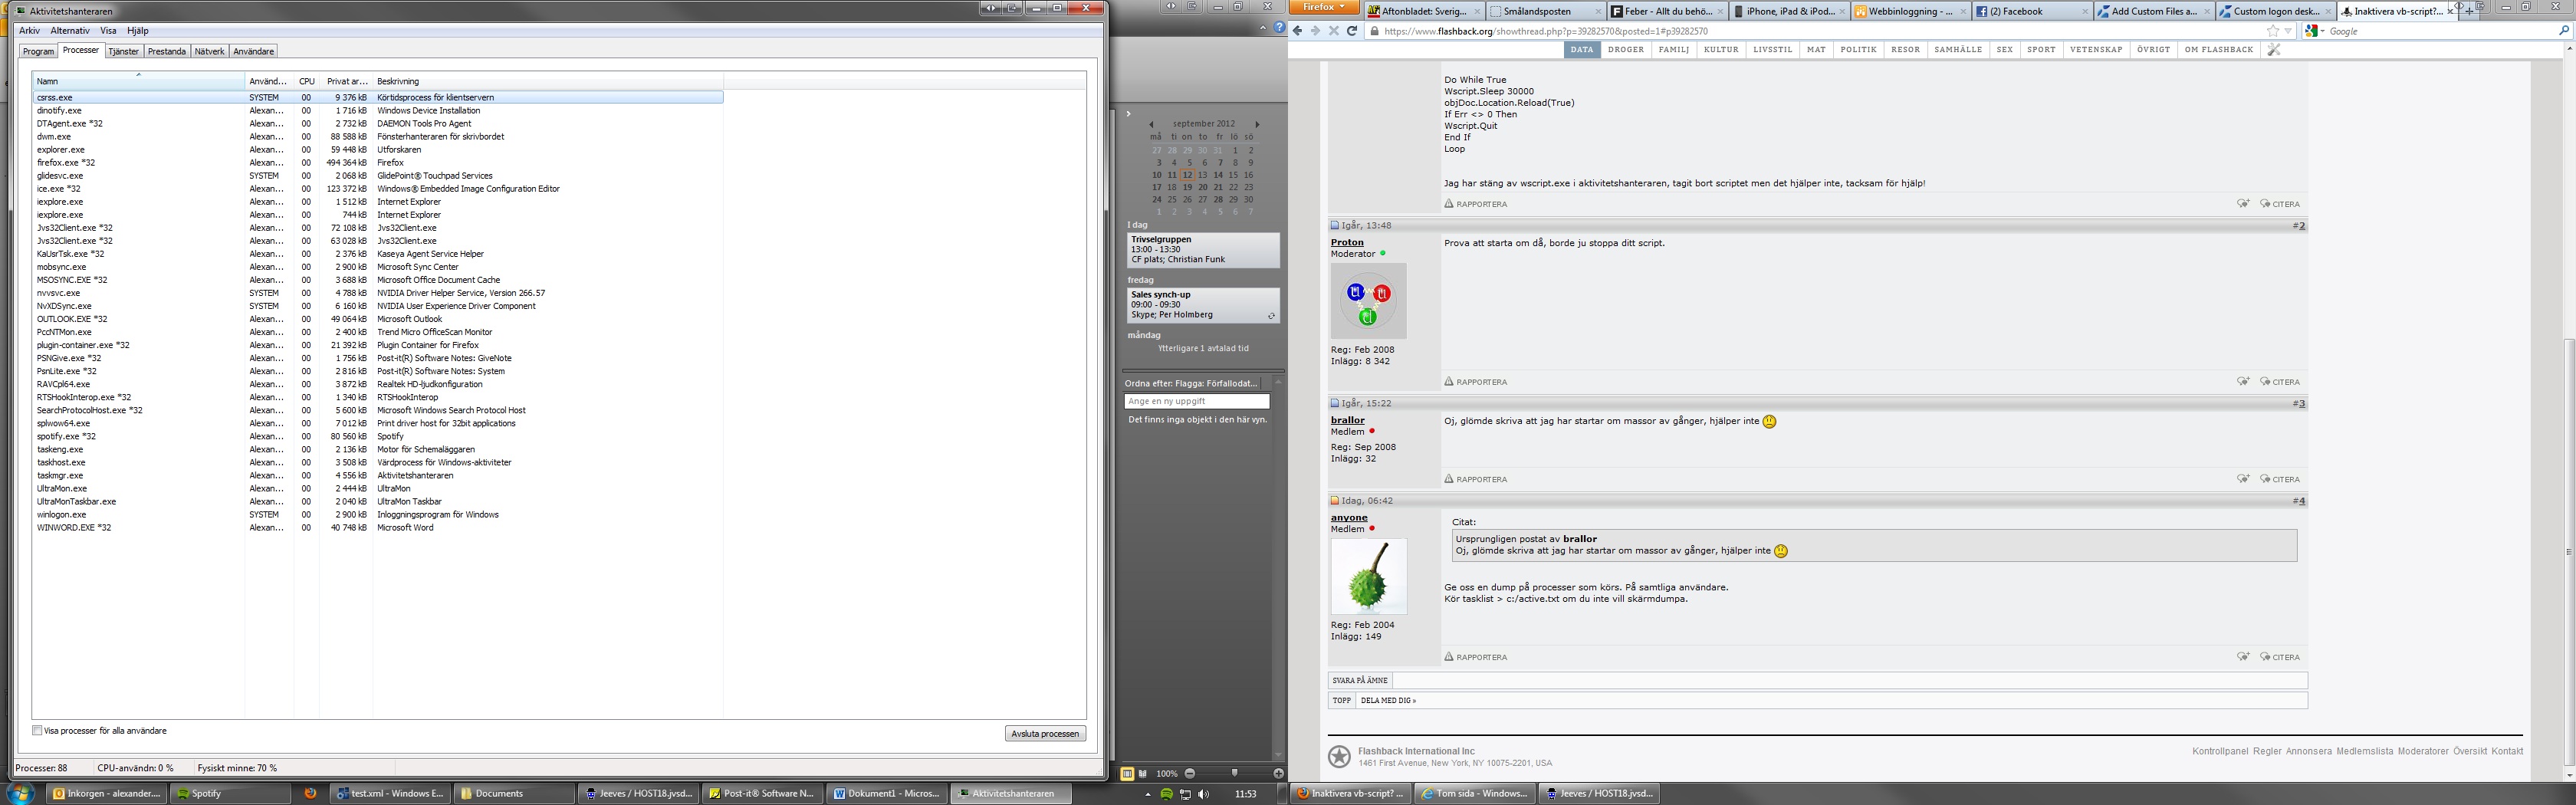
Task: Switch to Tjänster tab
Action: tap(124, 51)
